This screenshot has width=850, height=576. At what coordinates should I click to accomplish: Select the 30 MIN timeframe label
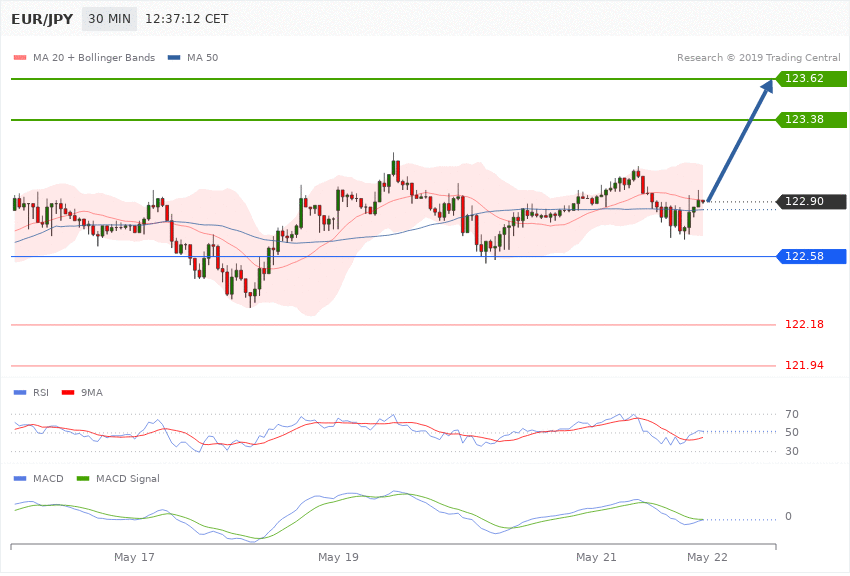[x=110, y=19]
